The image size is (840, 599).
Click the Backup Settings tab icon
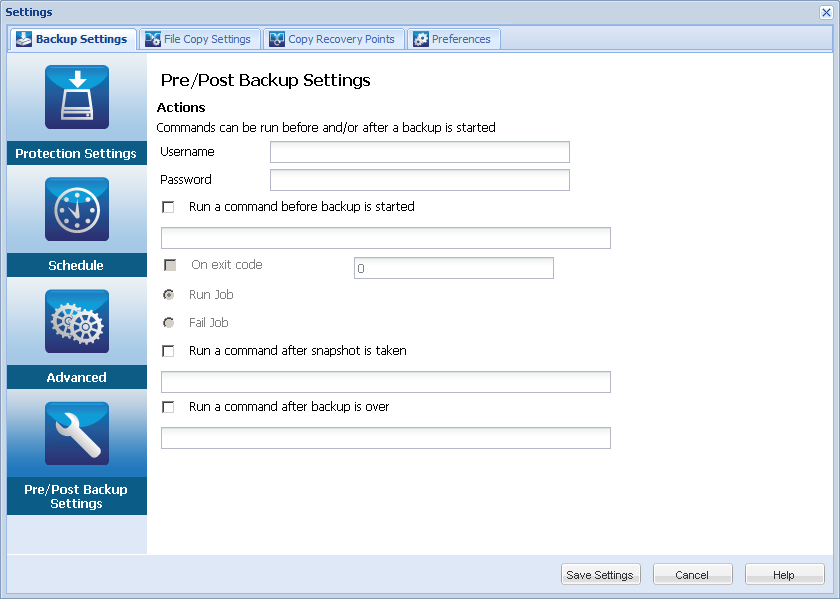coord(23,39)
